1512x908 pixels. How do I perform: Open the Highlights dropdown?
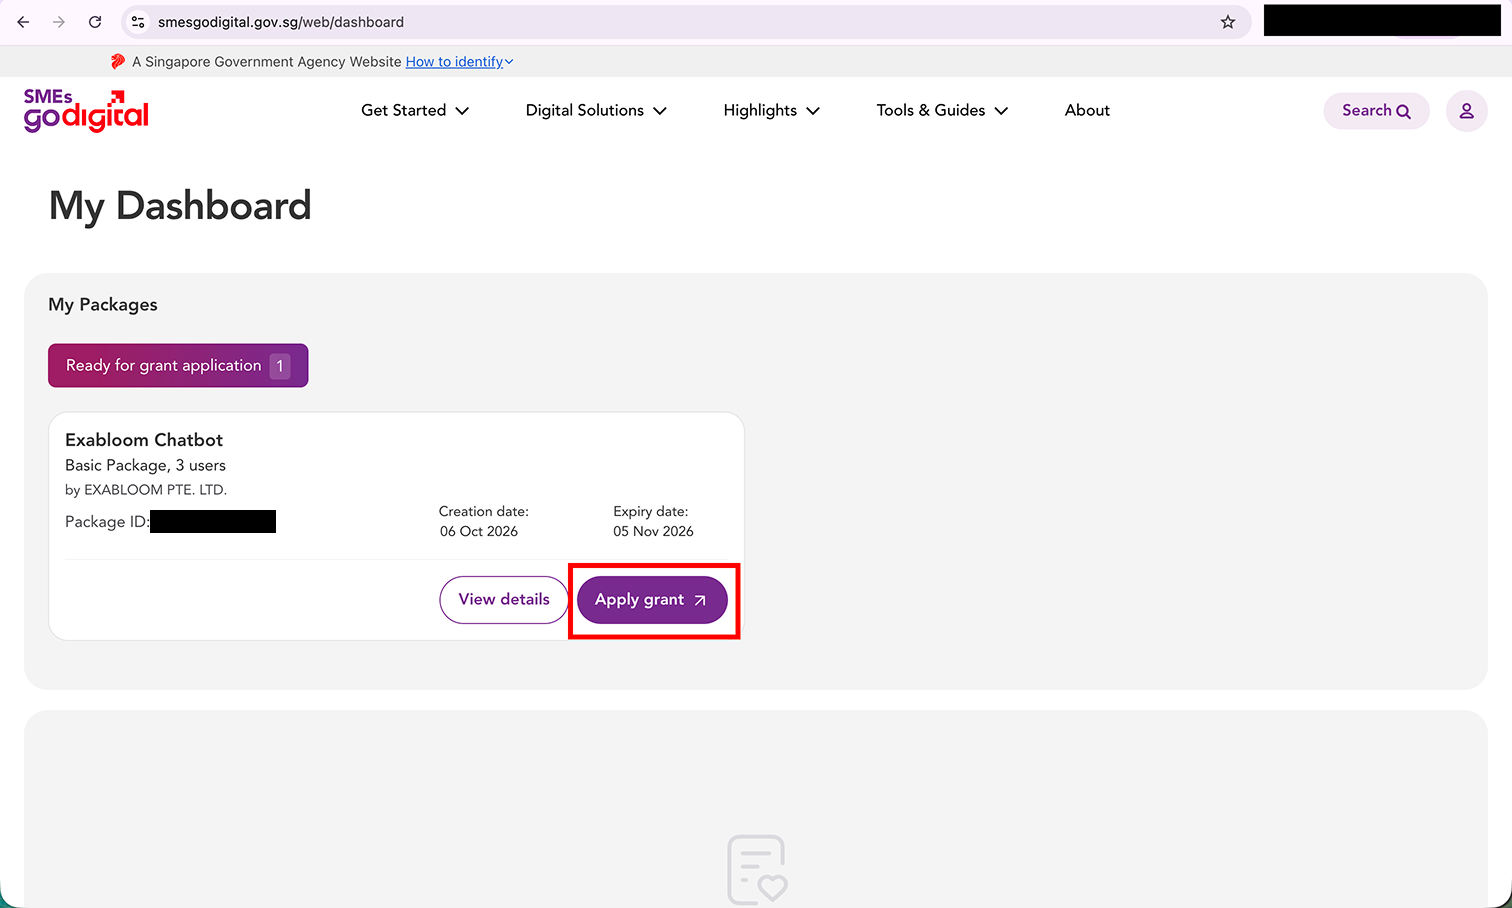coord(772,110)
